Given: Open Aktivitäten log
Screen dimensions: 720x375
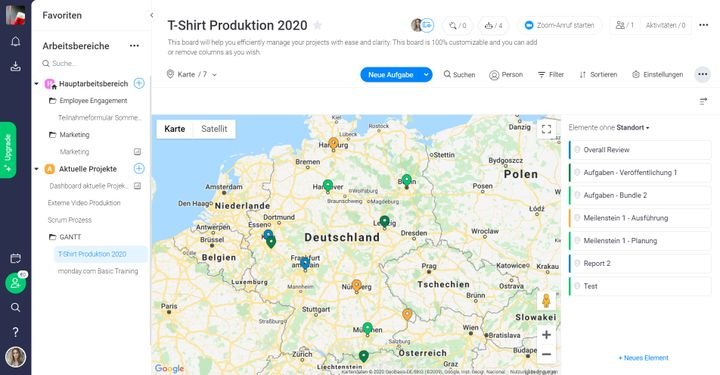Looking at the screenshot, I should tap(665, 26).
